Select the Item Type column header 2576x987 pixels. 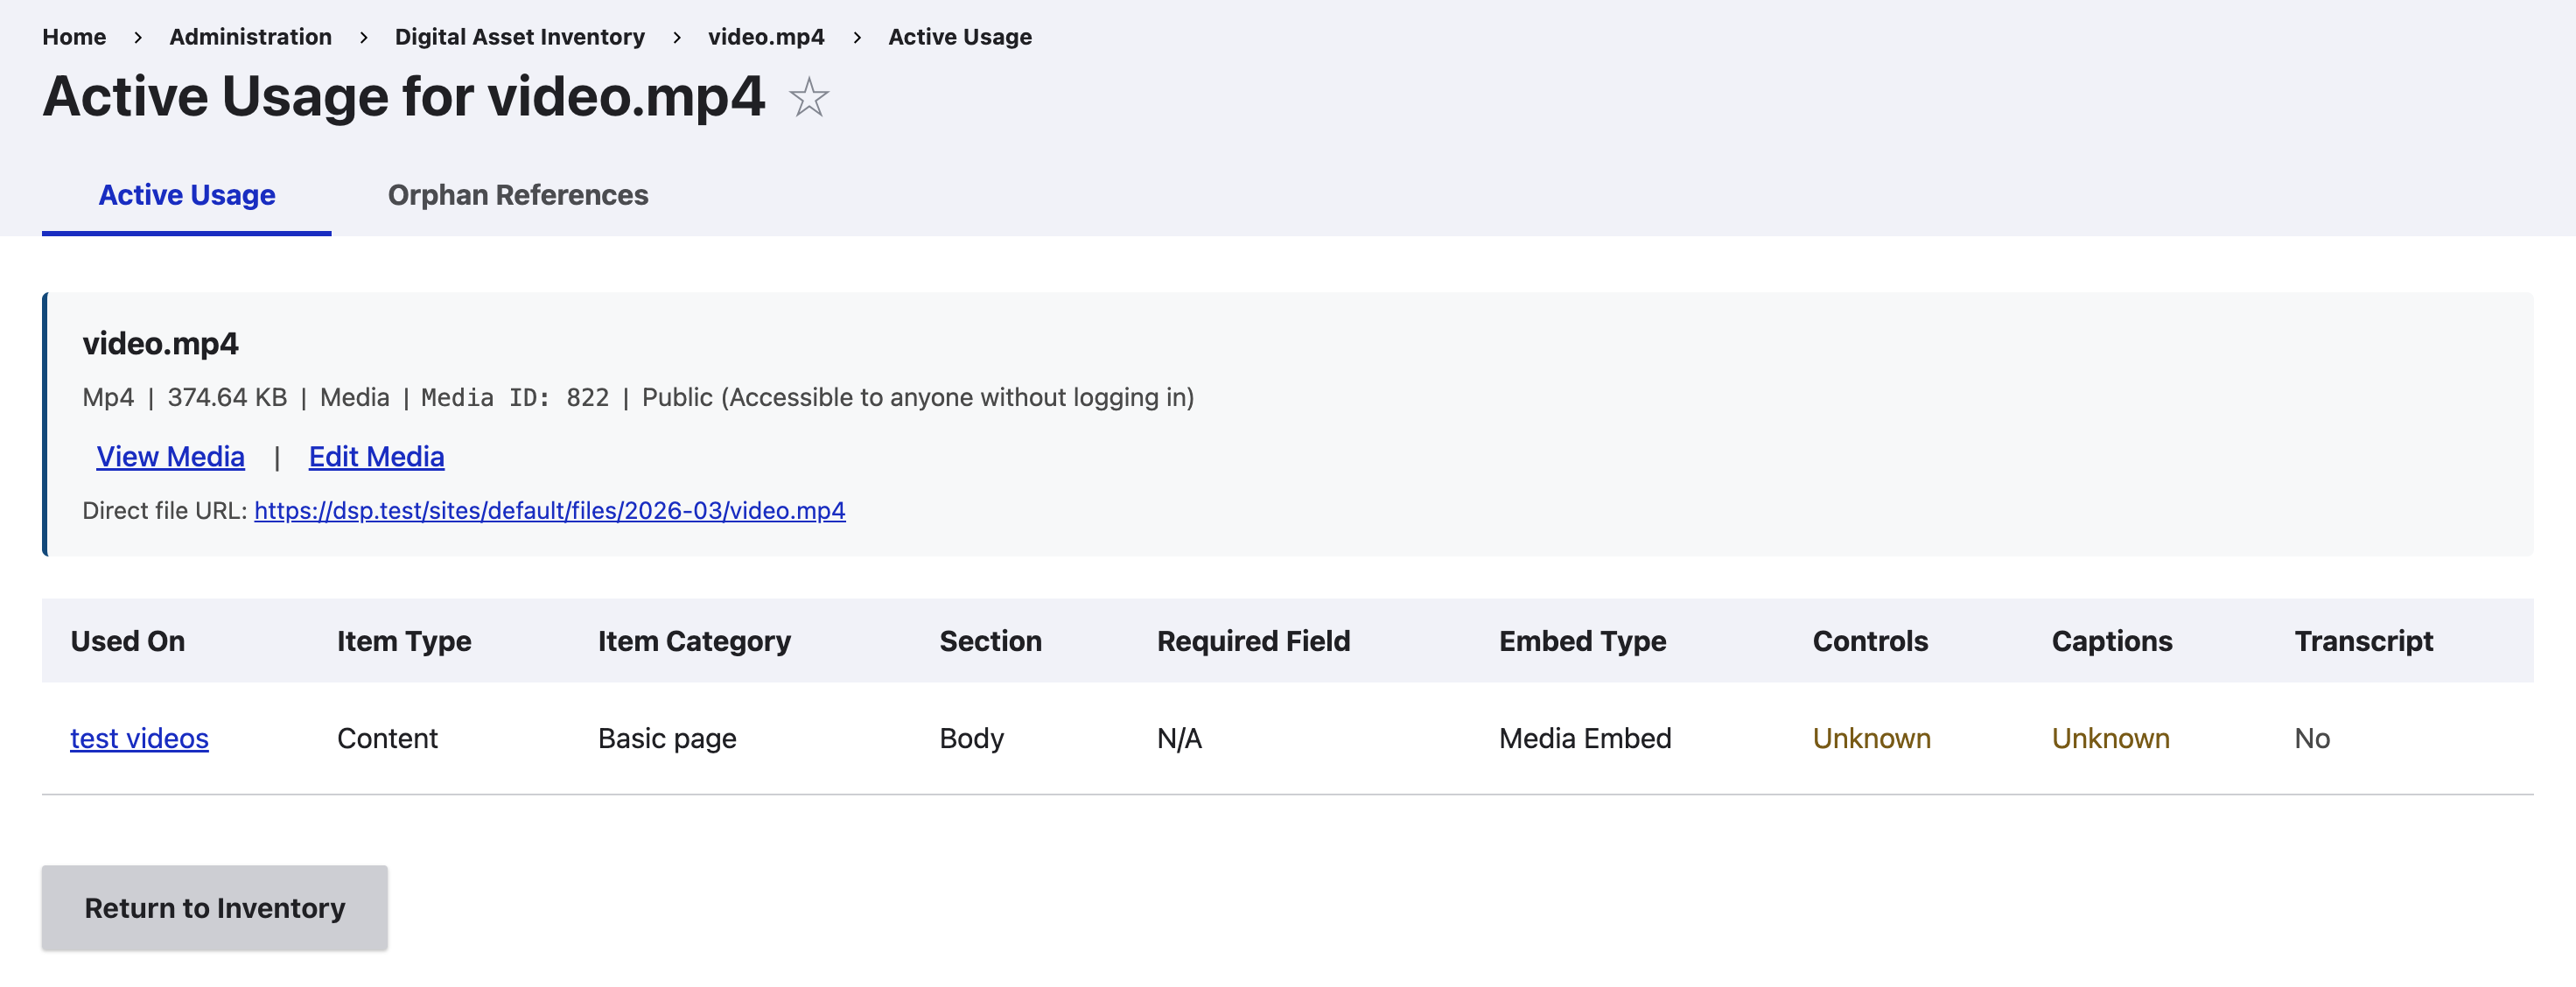(x=404, y=641)
